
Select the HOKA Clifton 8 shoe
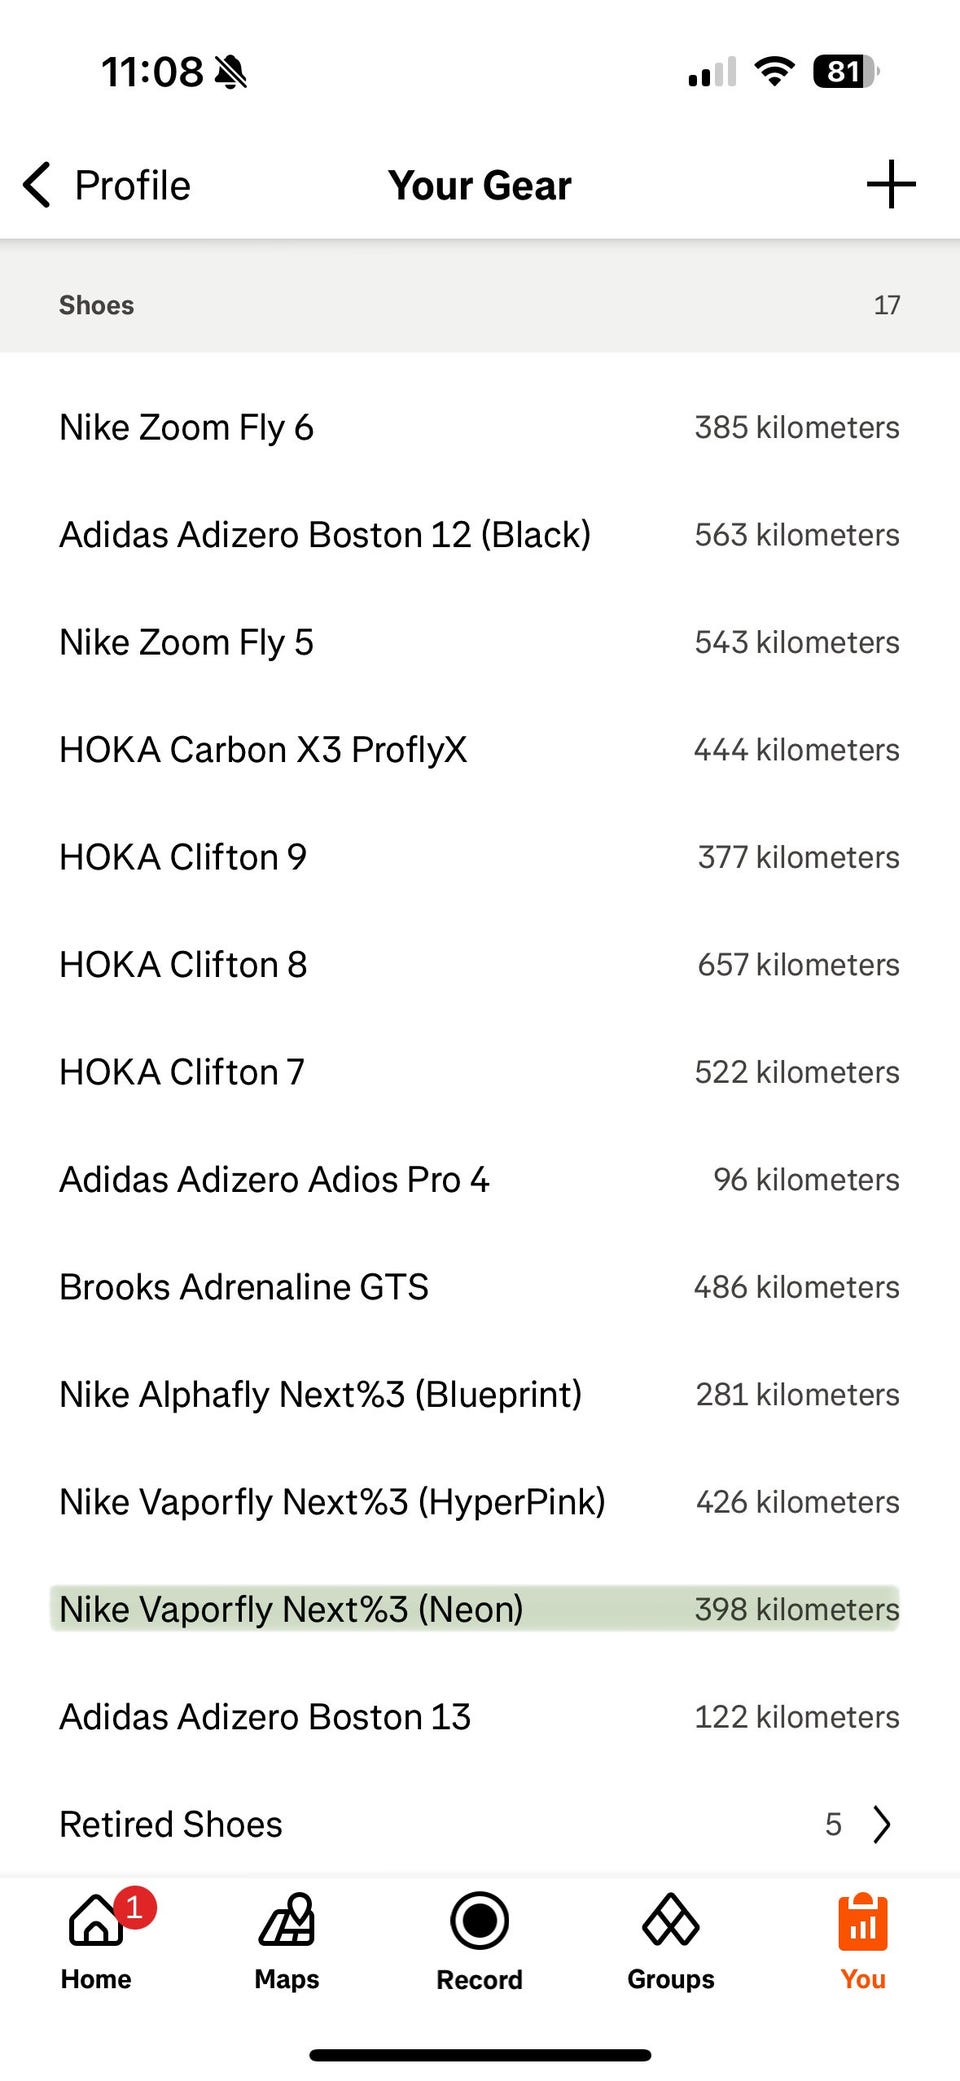point(480,965)
